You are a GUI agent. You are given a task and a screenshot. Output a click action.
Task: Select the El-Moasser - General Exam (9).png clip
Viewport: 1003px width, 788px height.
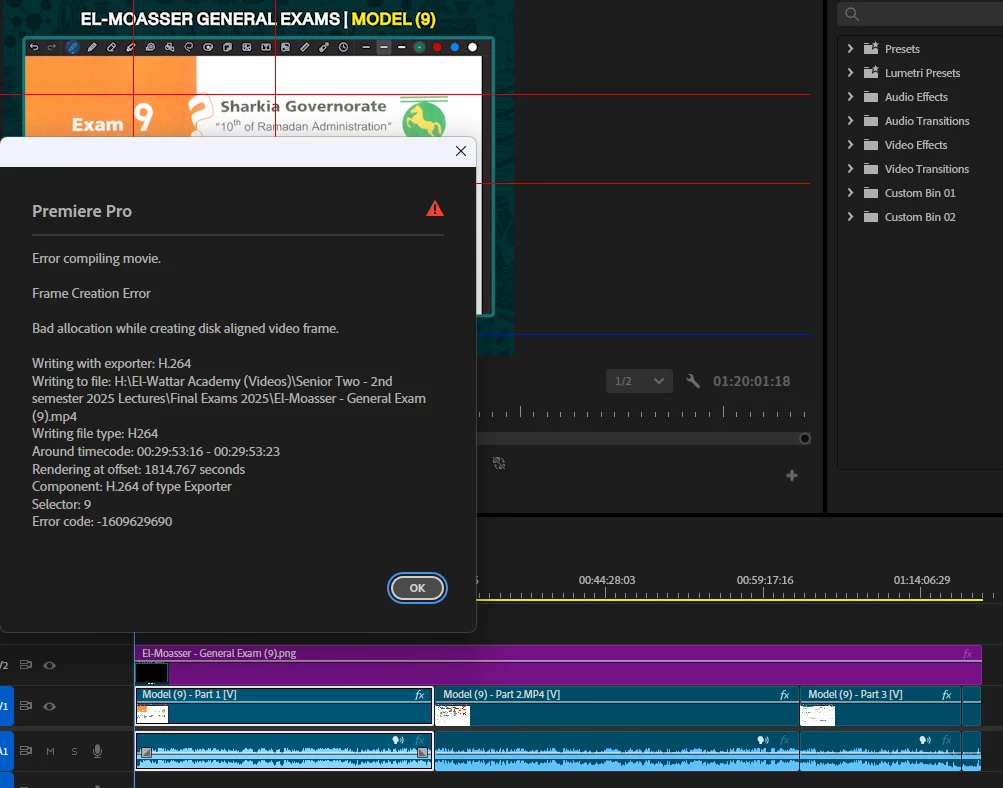pyautogui.click(x=558, y=664)
